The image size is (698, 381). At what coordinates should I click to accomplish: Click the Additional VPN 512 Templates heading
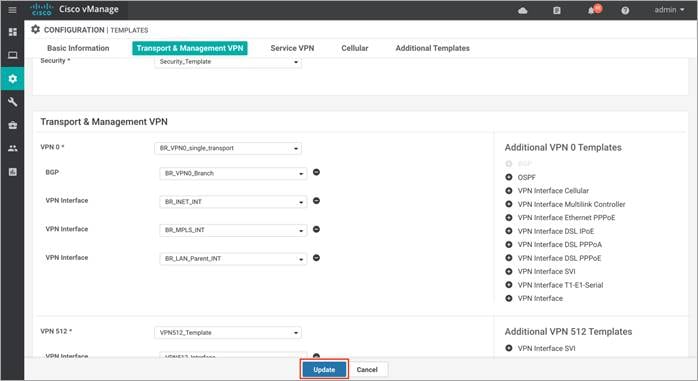(568, 332)
